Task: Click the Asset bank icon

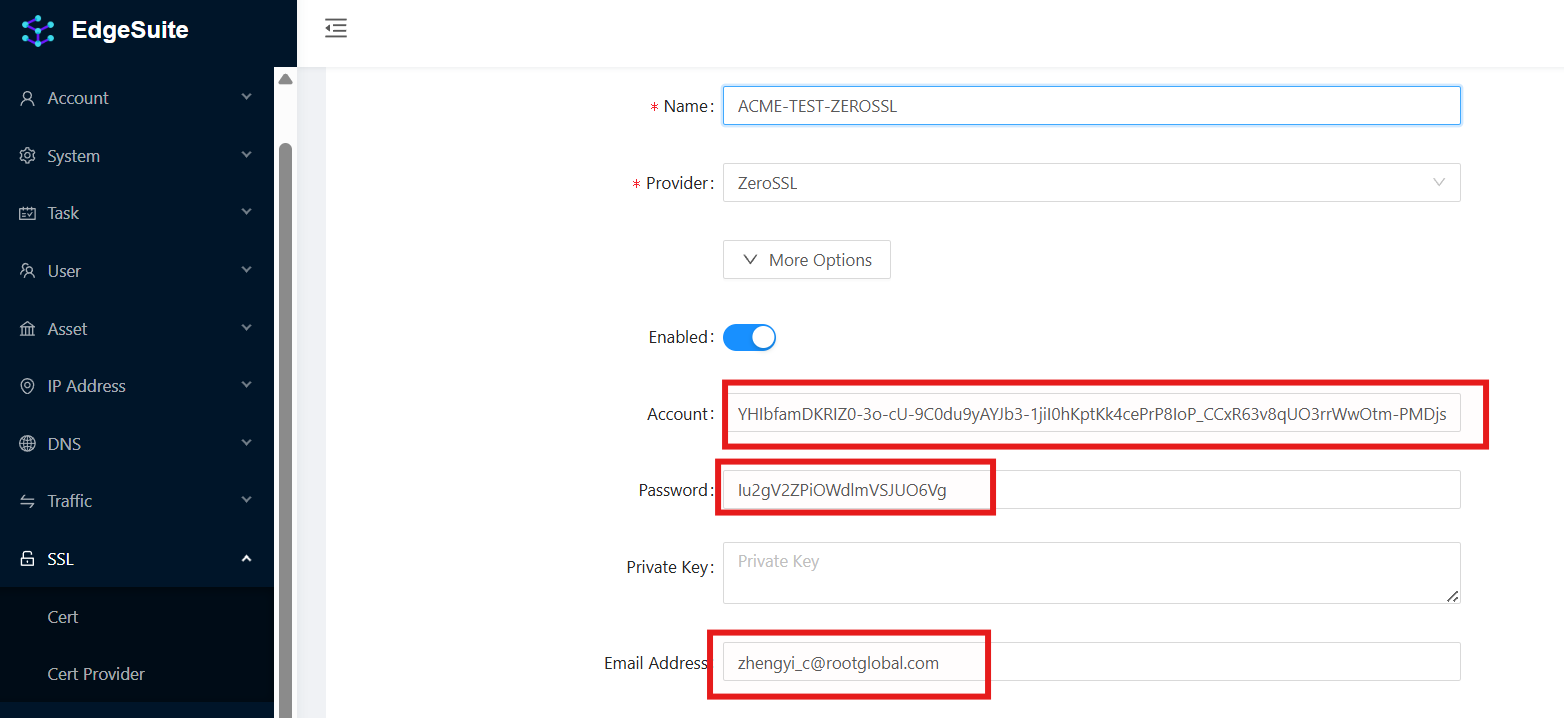Action: [28, 329]
